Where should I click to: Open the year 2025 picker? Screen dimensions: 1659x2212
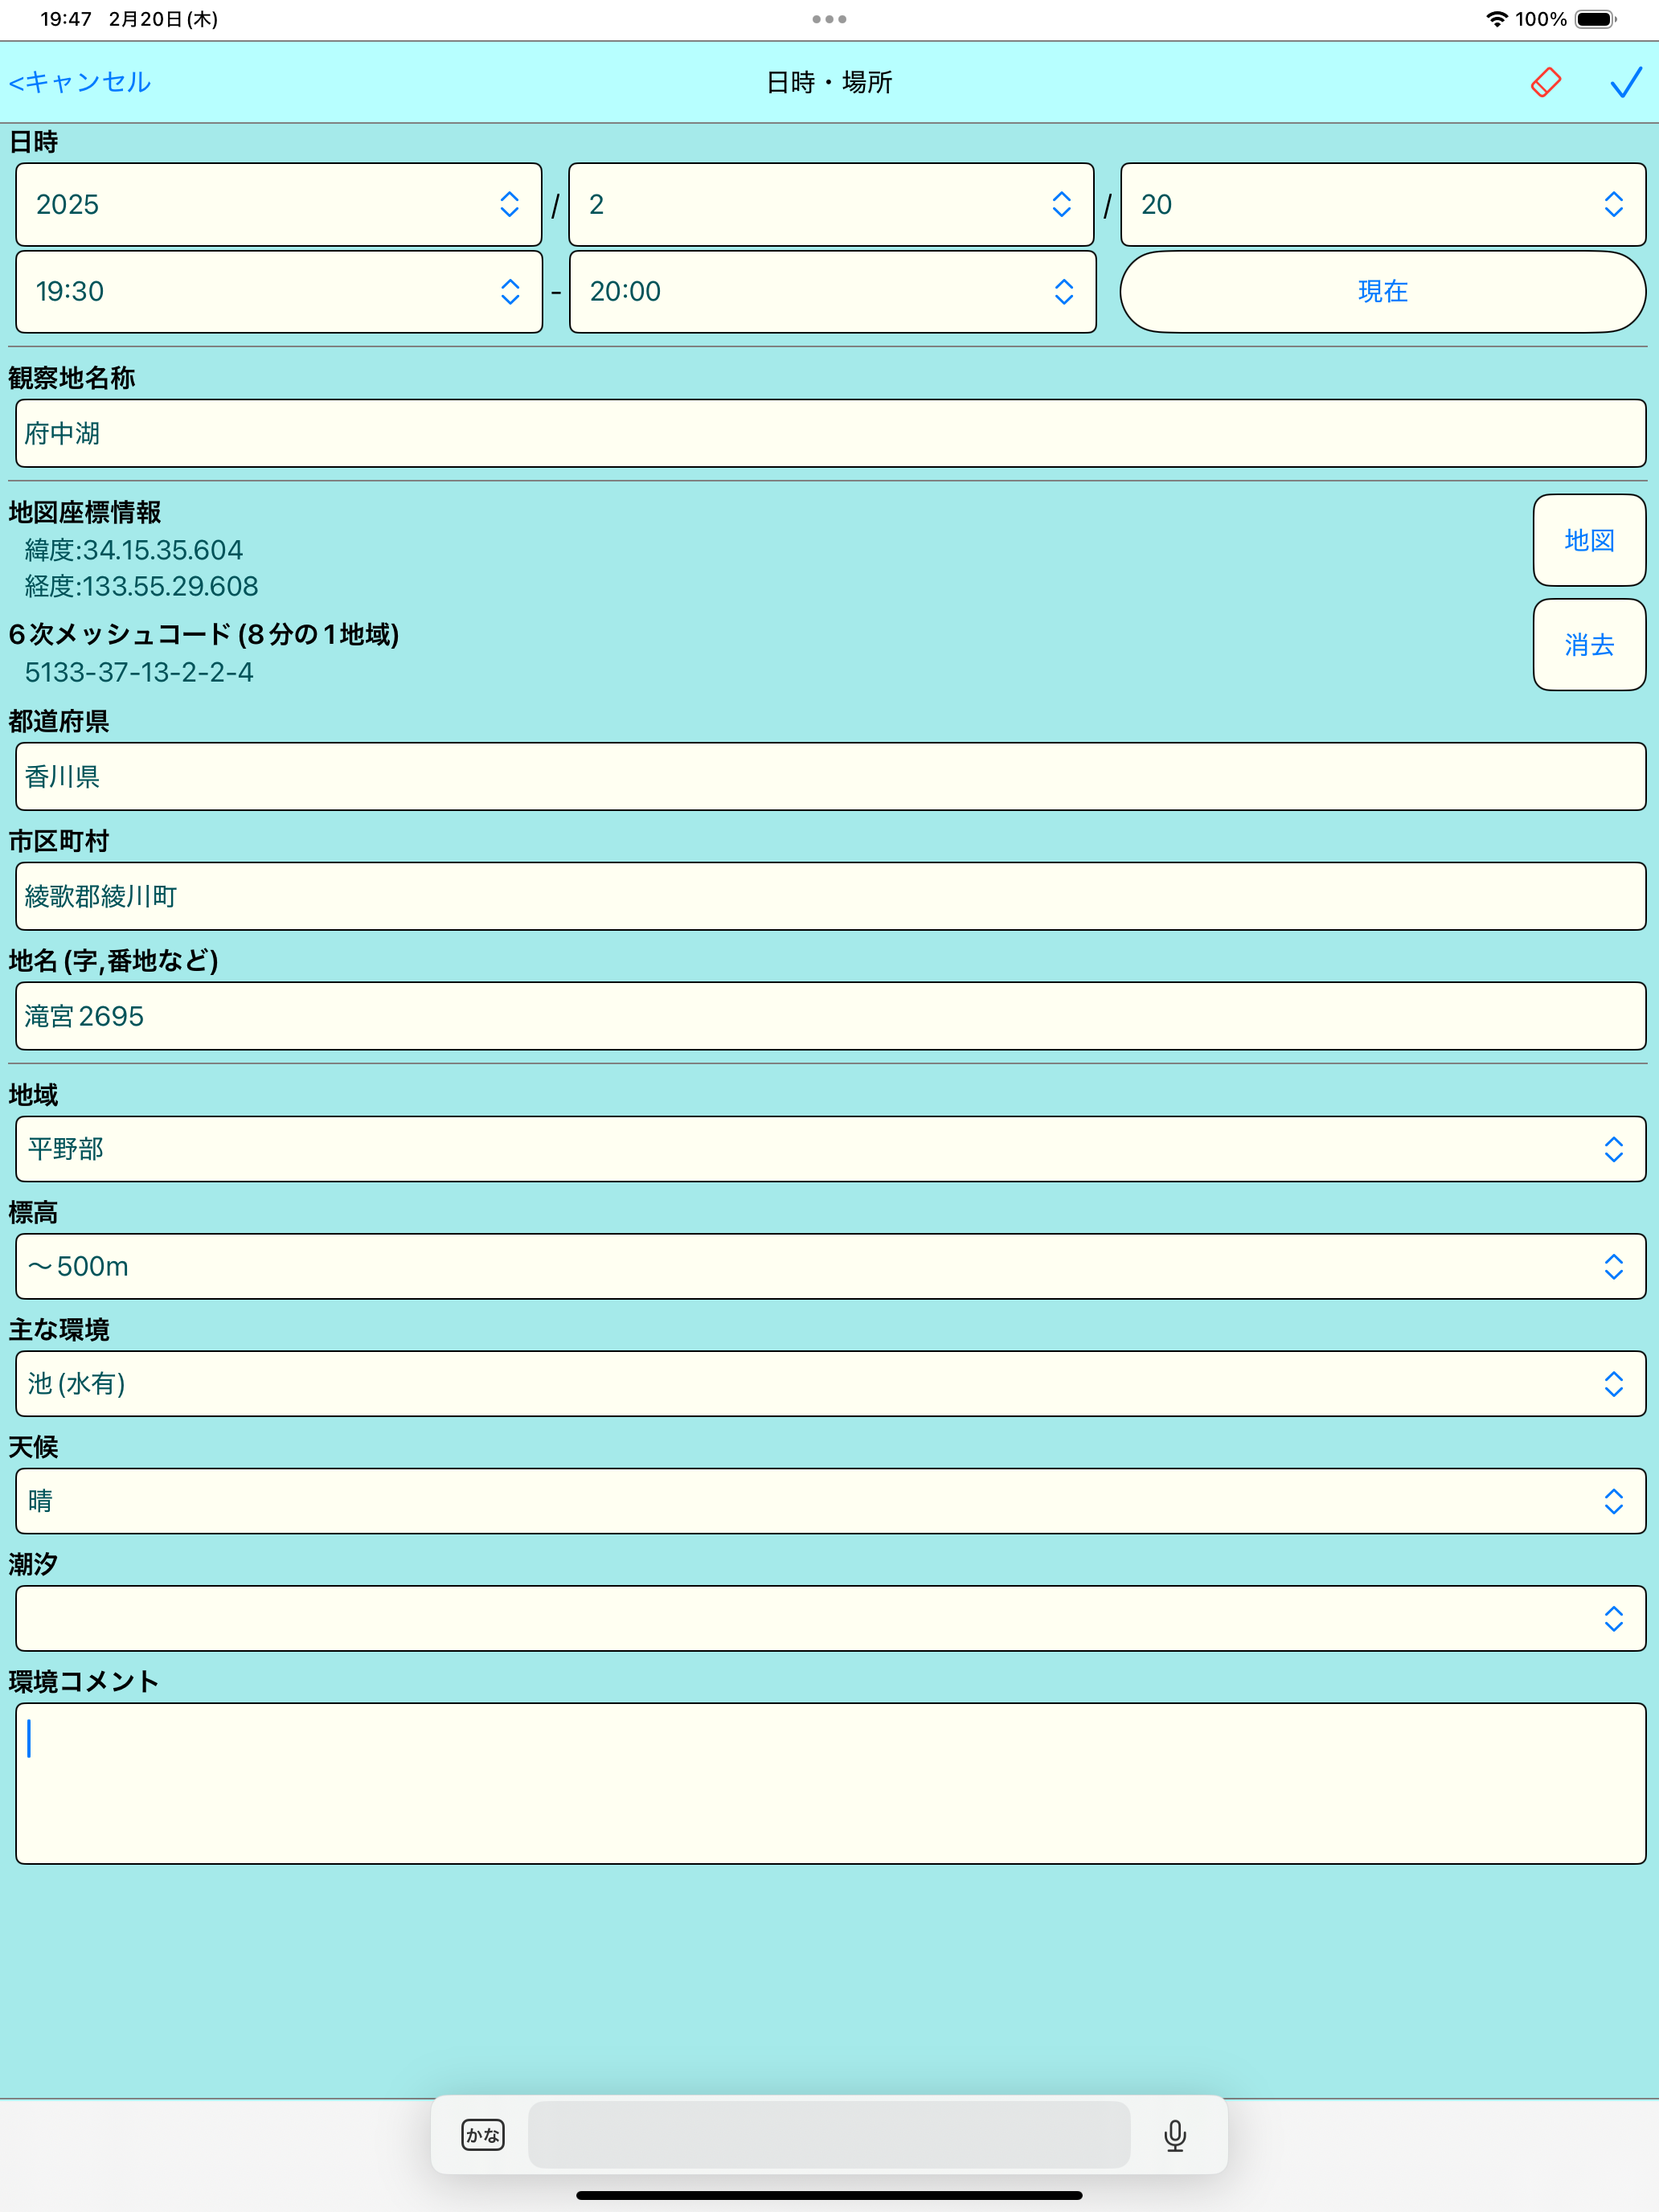[279, 205]
